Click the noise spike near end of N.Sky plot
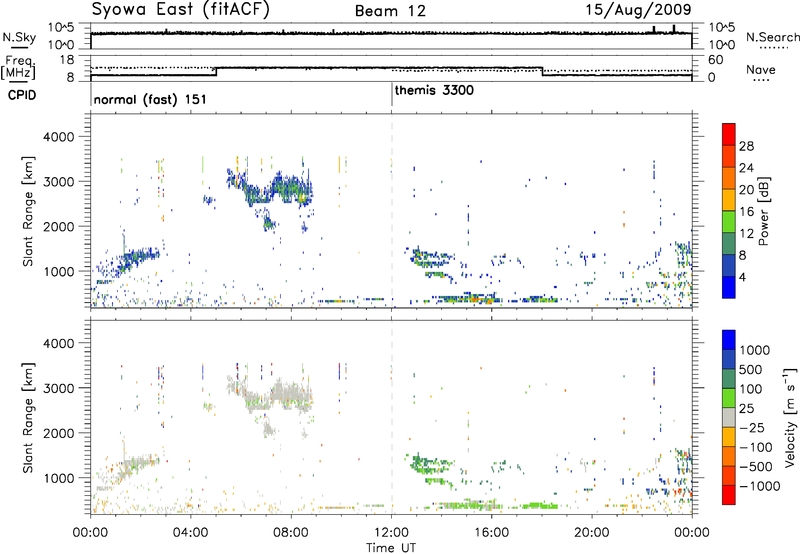Screen dimensions: 800x554 click(x=673, y=29)
